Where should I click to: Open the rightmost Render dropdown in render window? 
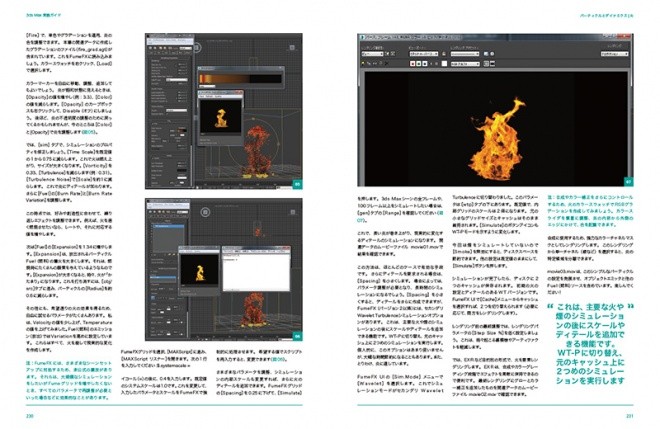pyautogui.click(x=615, y=54)
